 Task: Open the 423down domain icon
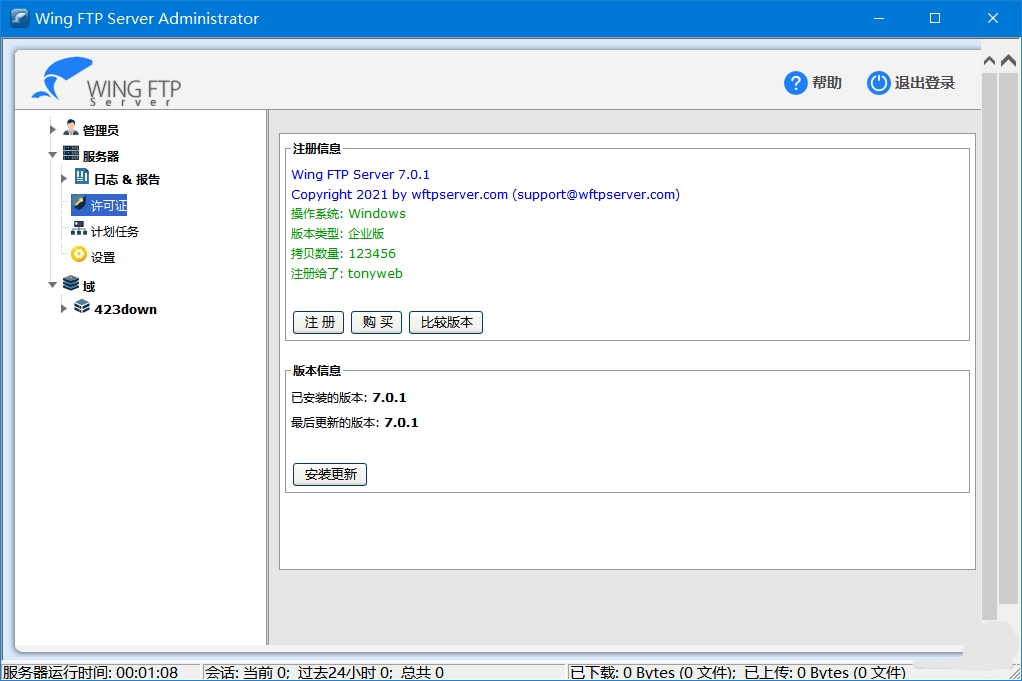[x=83, y=309]
